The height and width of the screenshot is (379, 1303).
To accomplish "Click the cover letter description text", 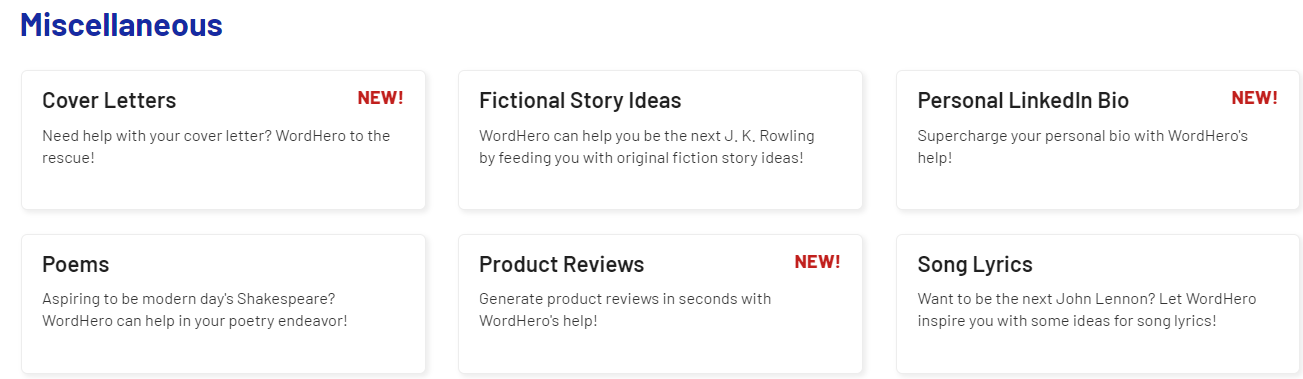I will [216, 146].
